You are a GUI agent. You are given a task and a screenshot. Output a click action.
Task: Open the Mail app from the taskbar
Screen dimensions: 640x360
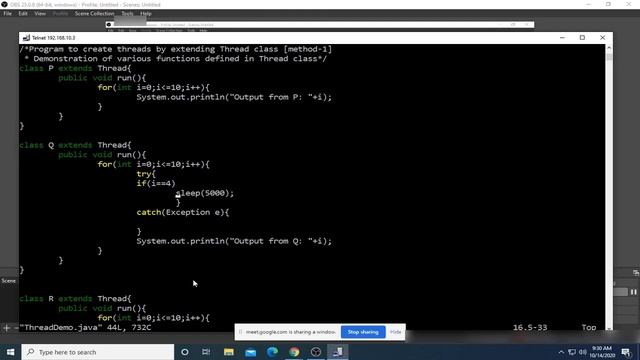pyautogui.click(x=251, y=352)
